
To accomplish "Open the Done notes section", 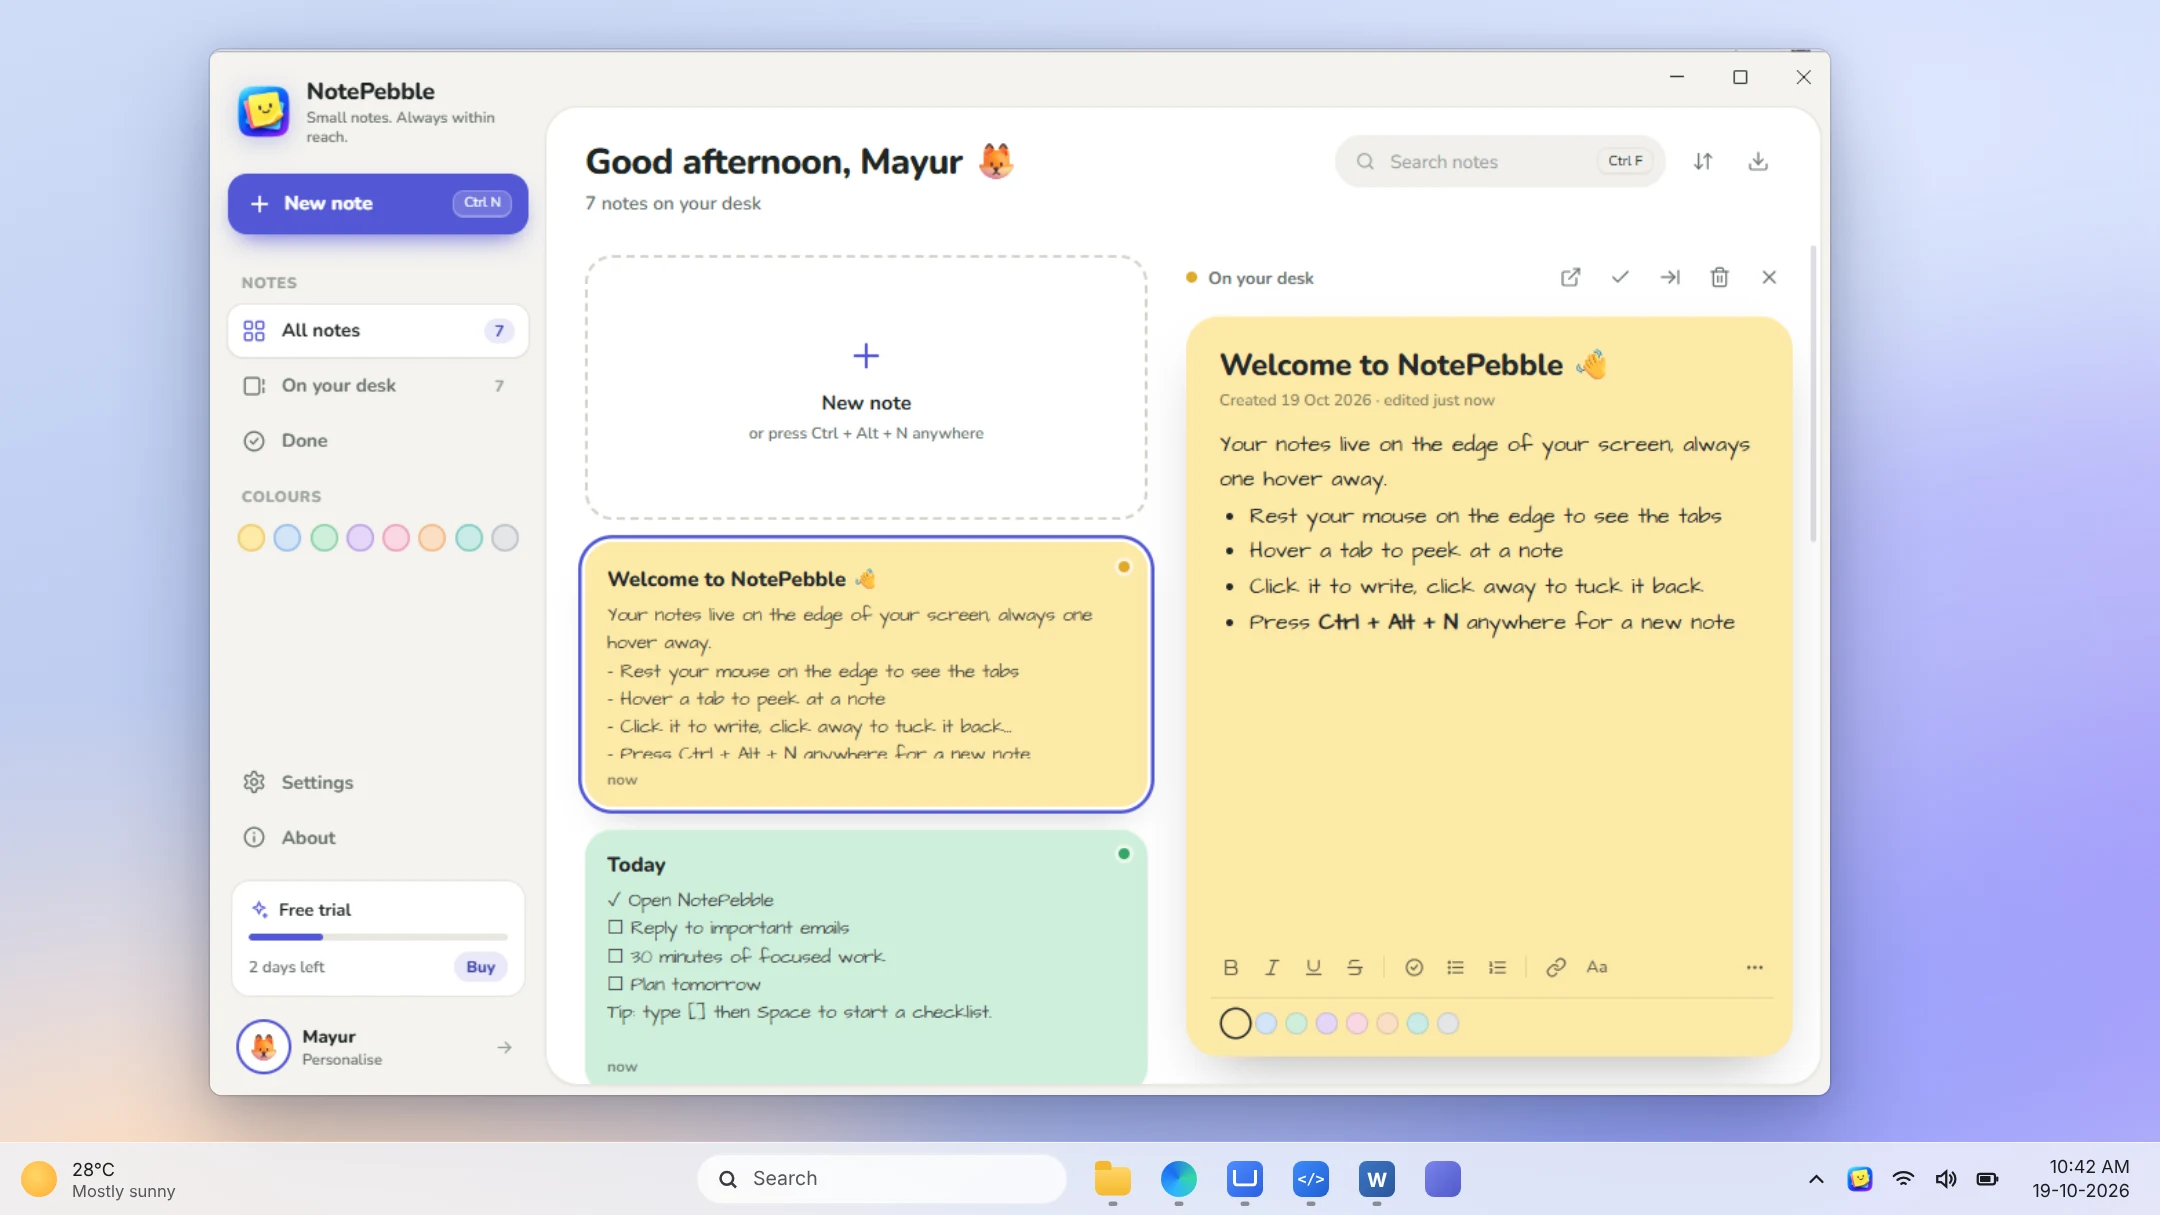I will (378, 440).
